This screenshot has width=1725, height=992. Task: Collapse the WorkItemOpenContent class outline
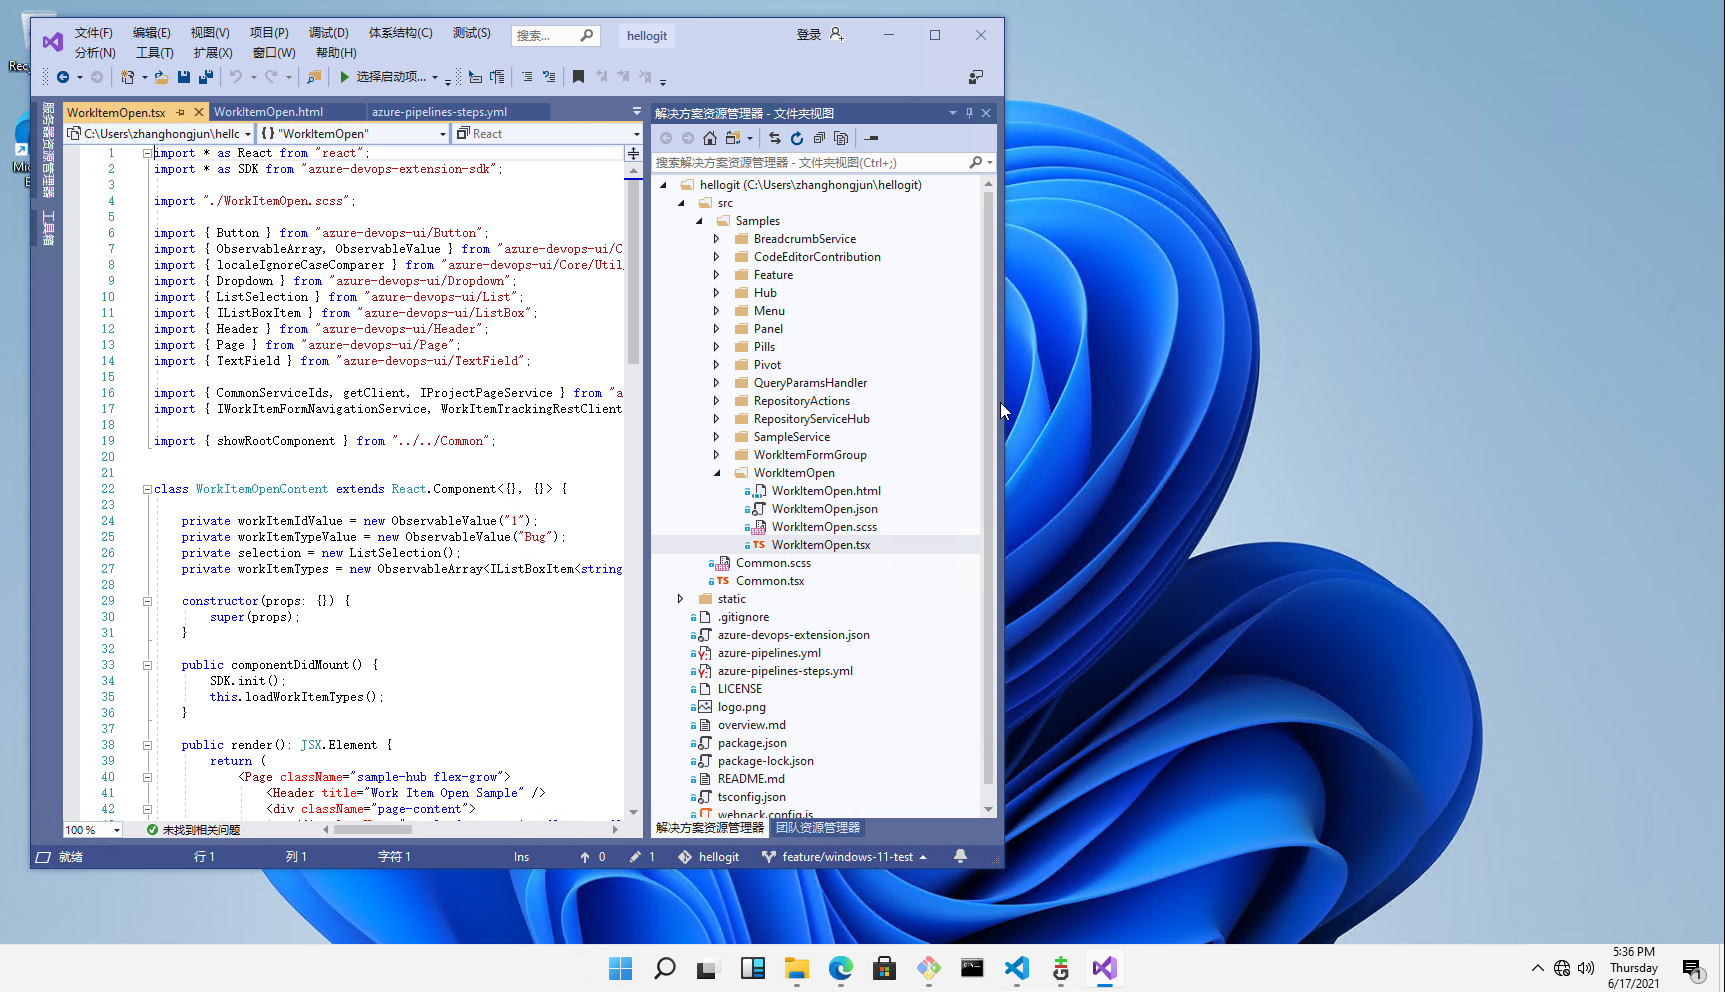click(147, 489)
